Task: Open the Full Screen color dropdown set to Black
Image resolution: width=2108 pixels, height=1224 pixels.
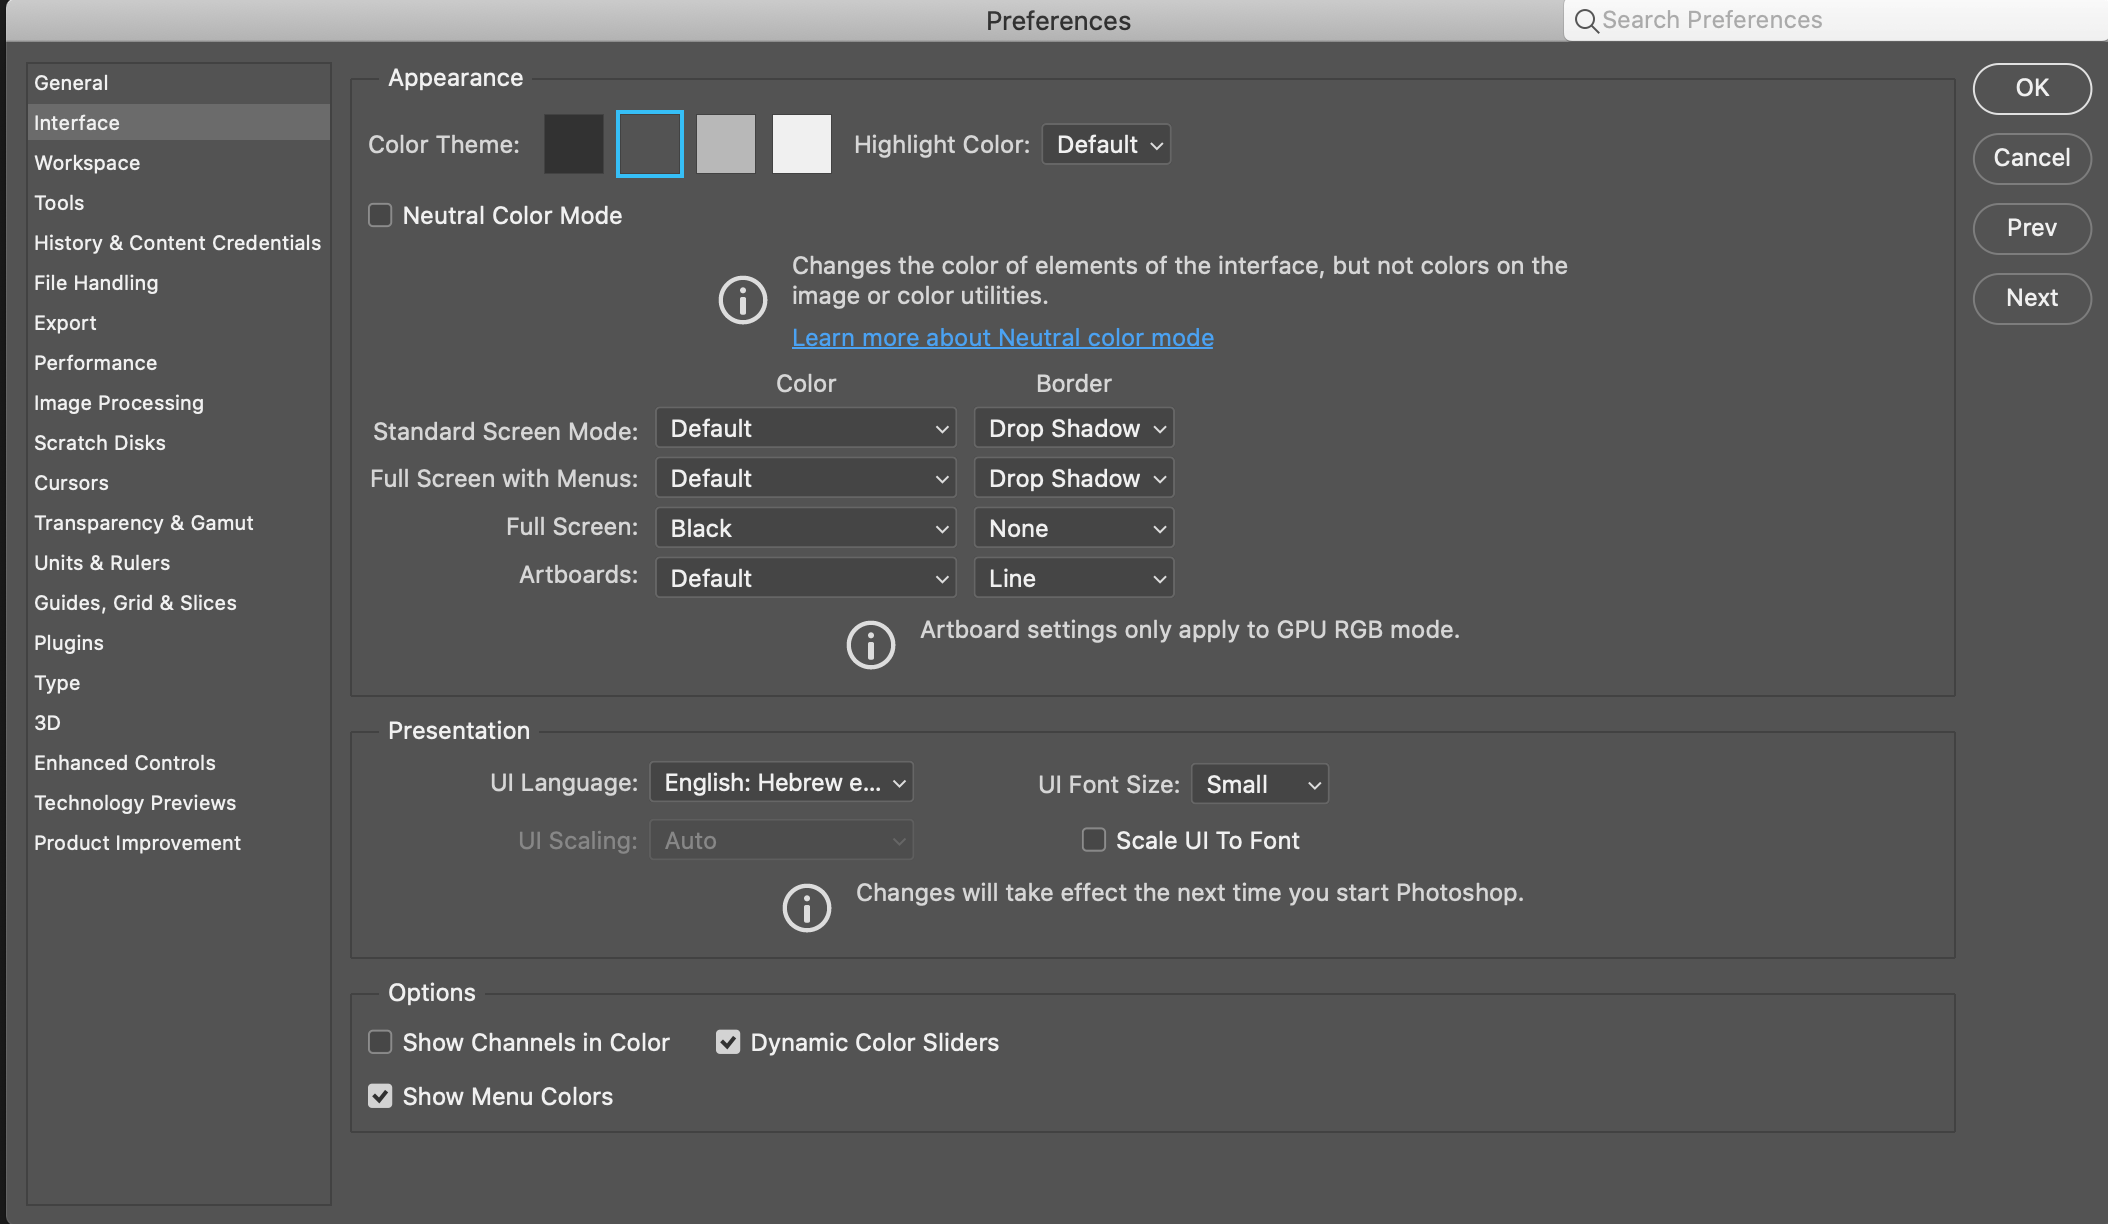Action: click(806, 528)
